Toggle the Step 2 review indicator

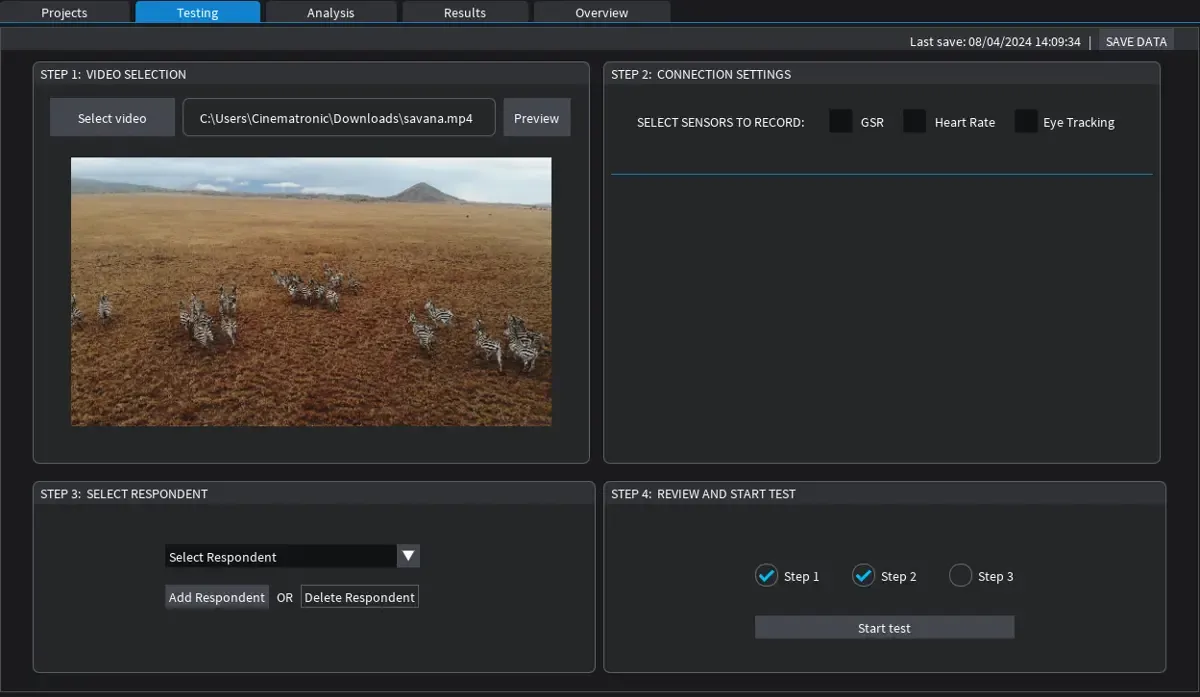(863, 575)
